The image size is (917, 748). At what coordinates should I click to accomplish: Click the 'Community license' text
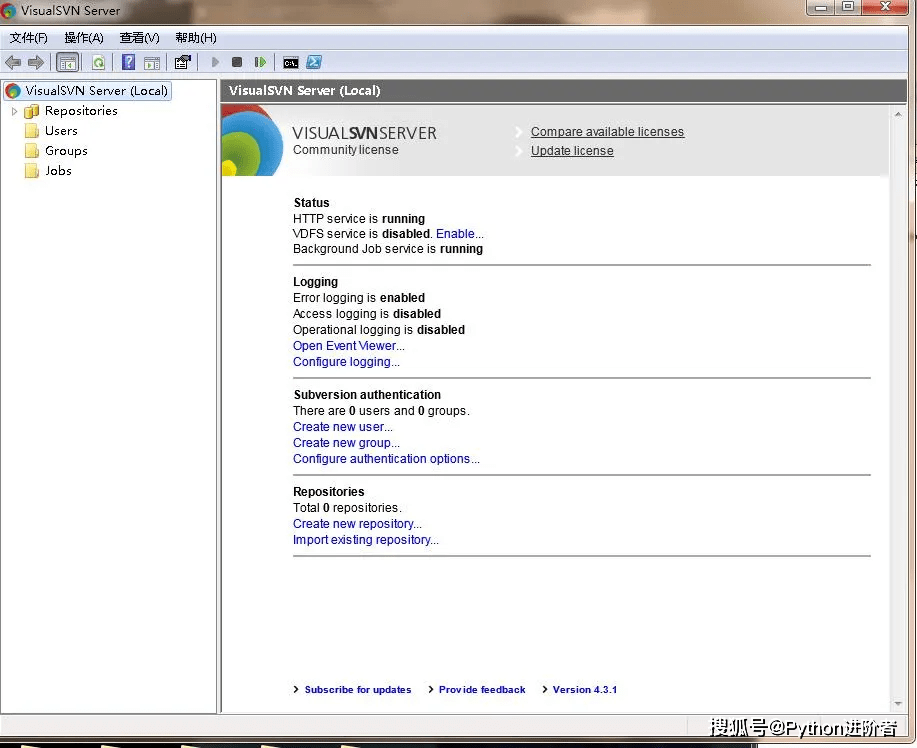pyautogui.click(x=346, y=150)
